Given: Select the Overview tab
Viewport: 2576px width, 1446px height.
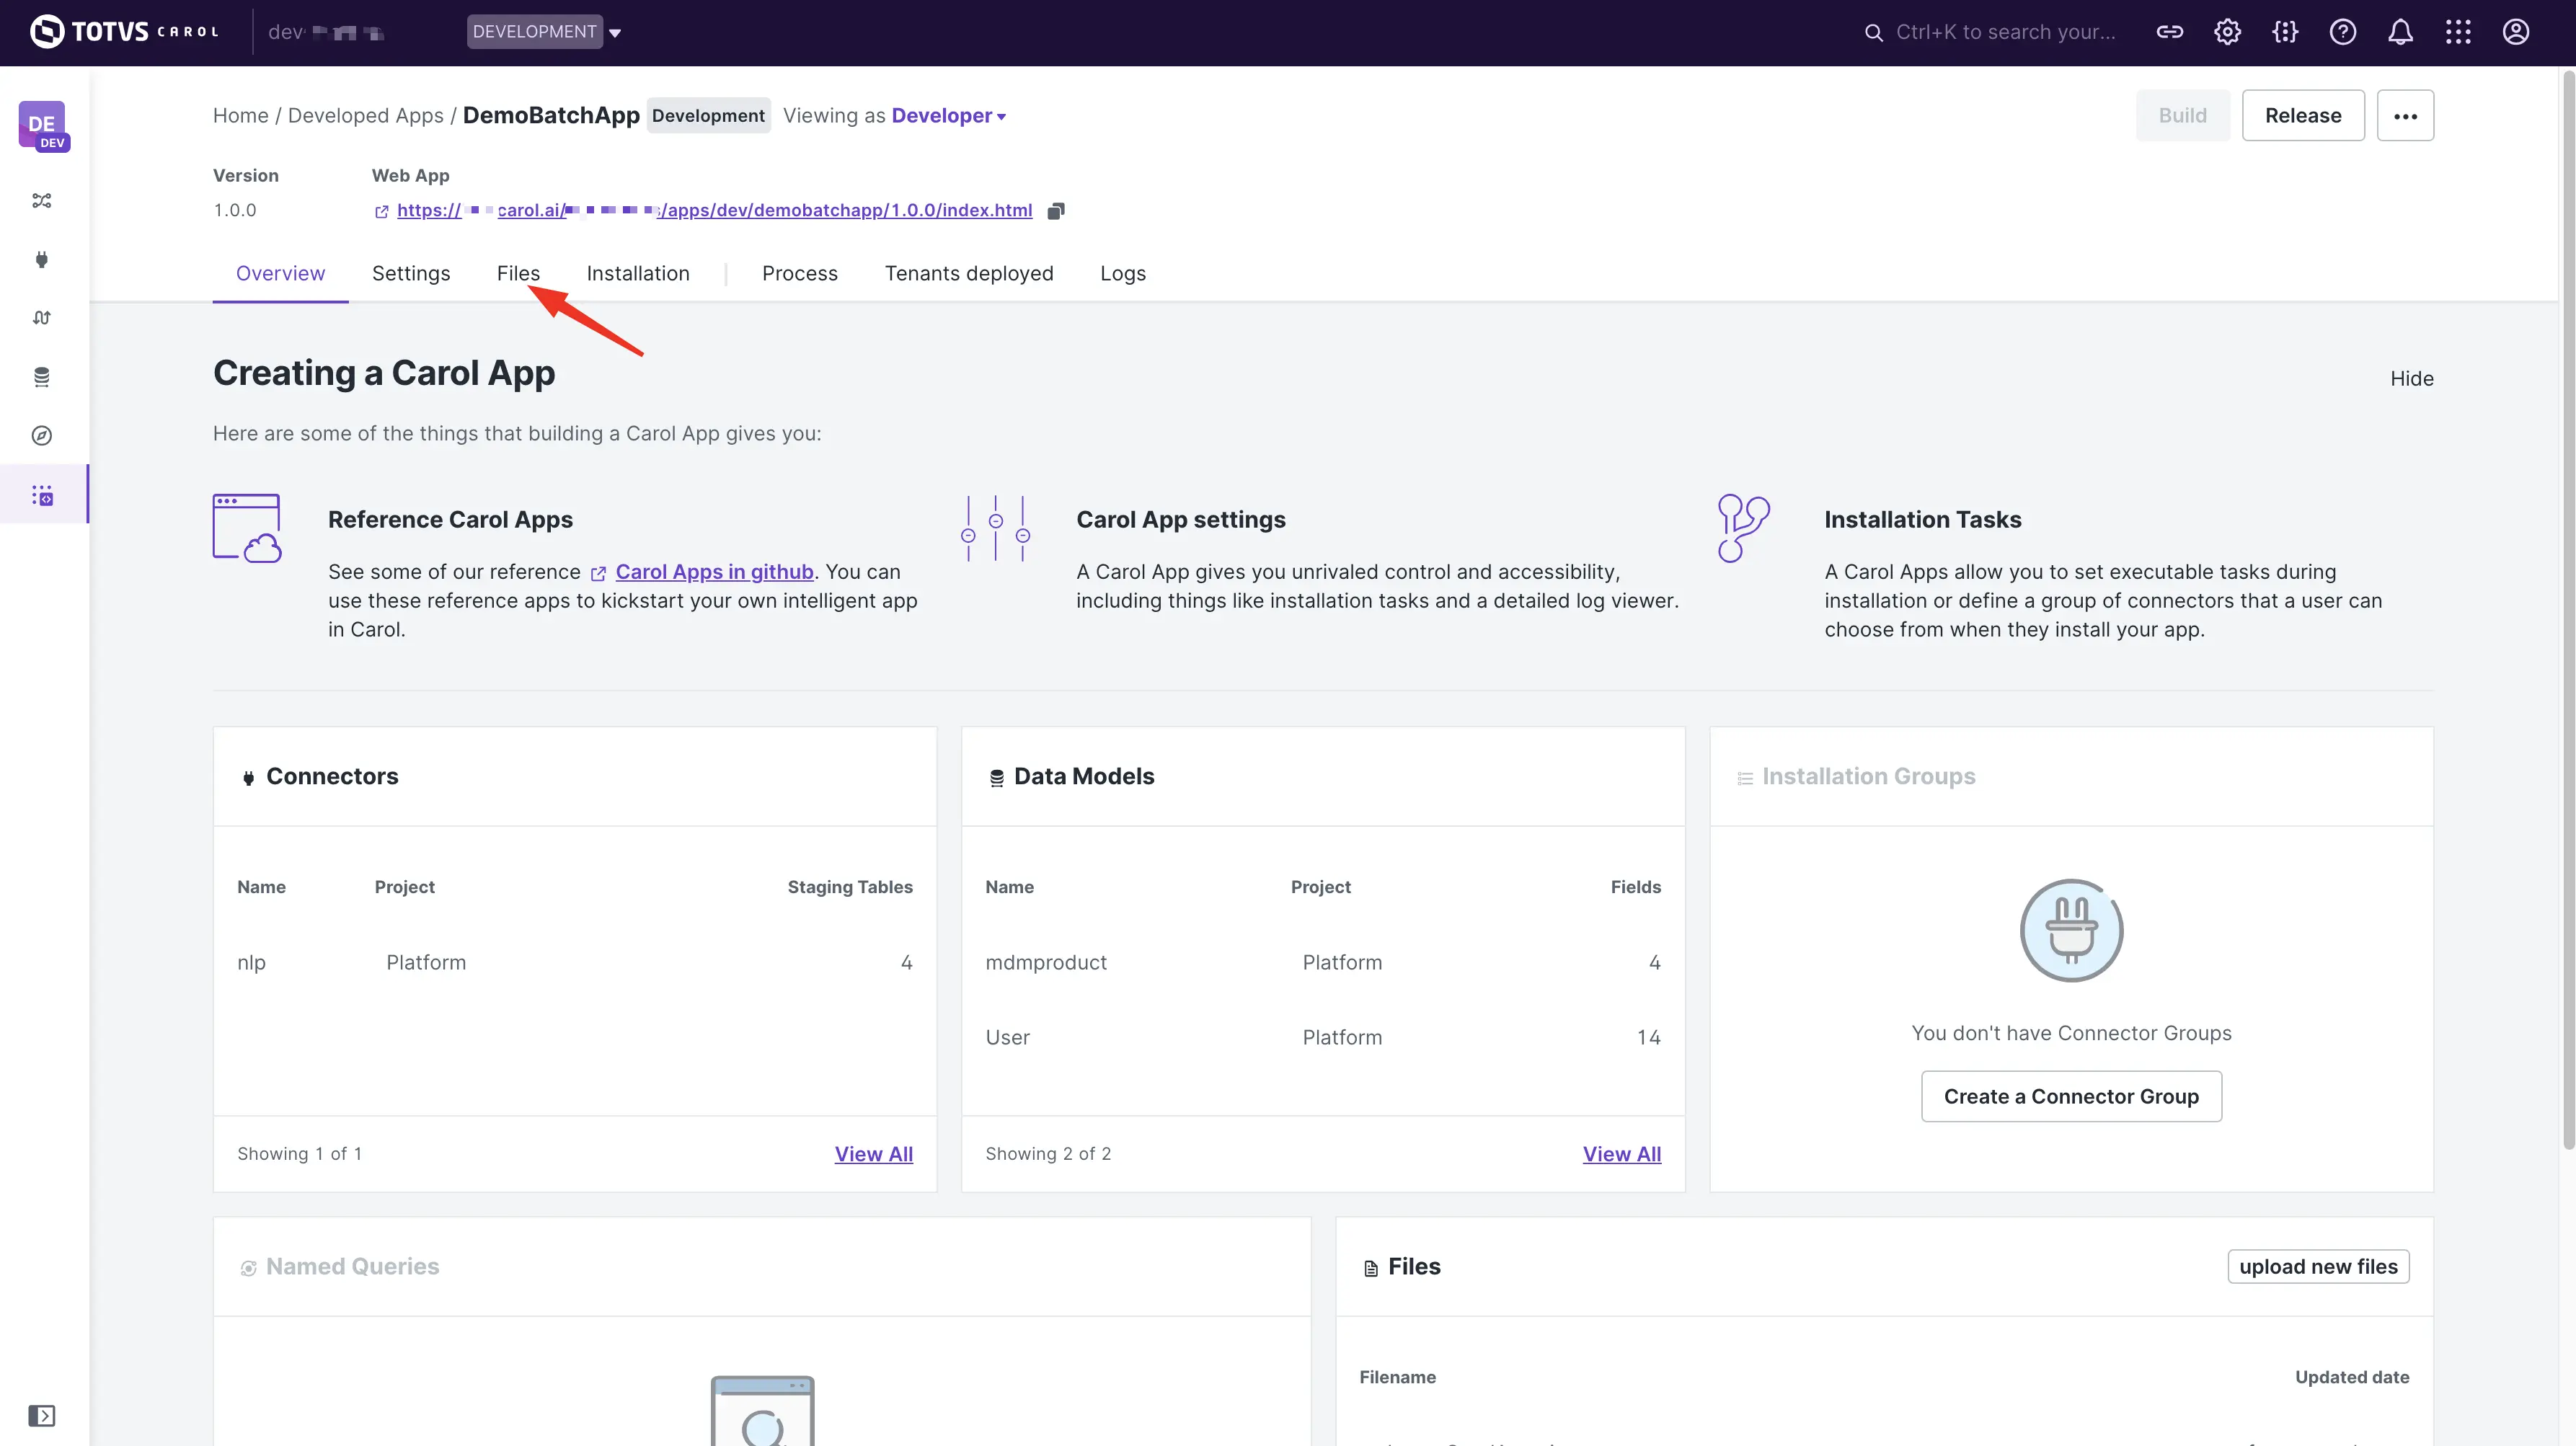Looking at the screenshot, I should (280, 273).
